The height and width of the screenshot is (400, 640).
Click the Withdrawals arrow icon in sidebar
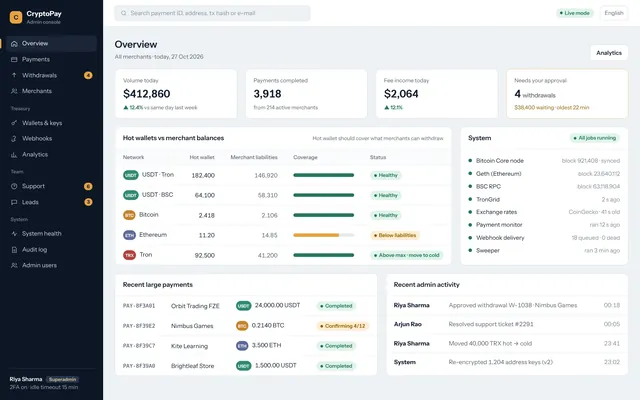pos(14,75)
